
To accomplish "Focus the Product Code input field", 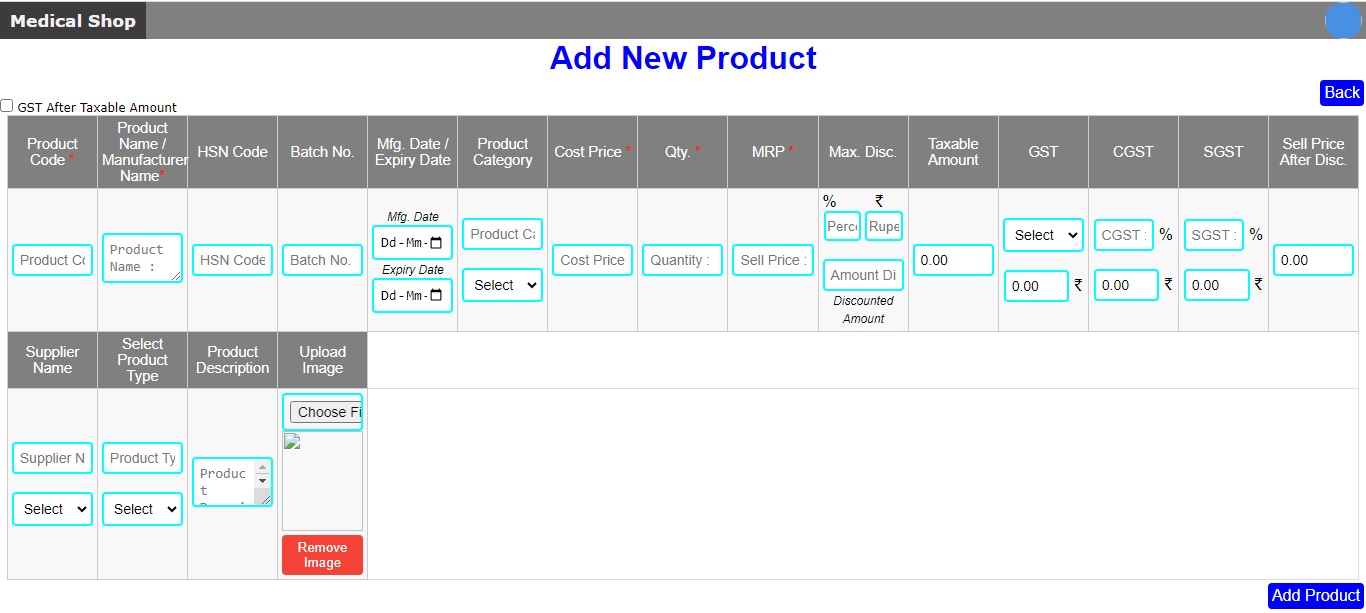I will tap(52, 260).
